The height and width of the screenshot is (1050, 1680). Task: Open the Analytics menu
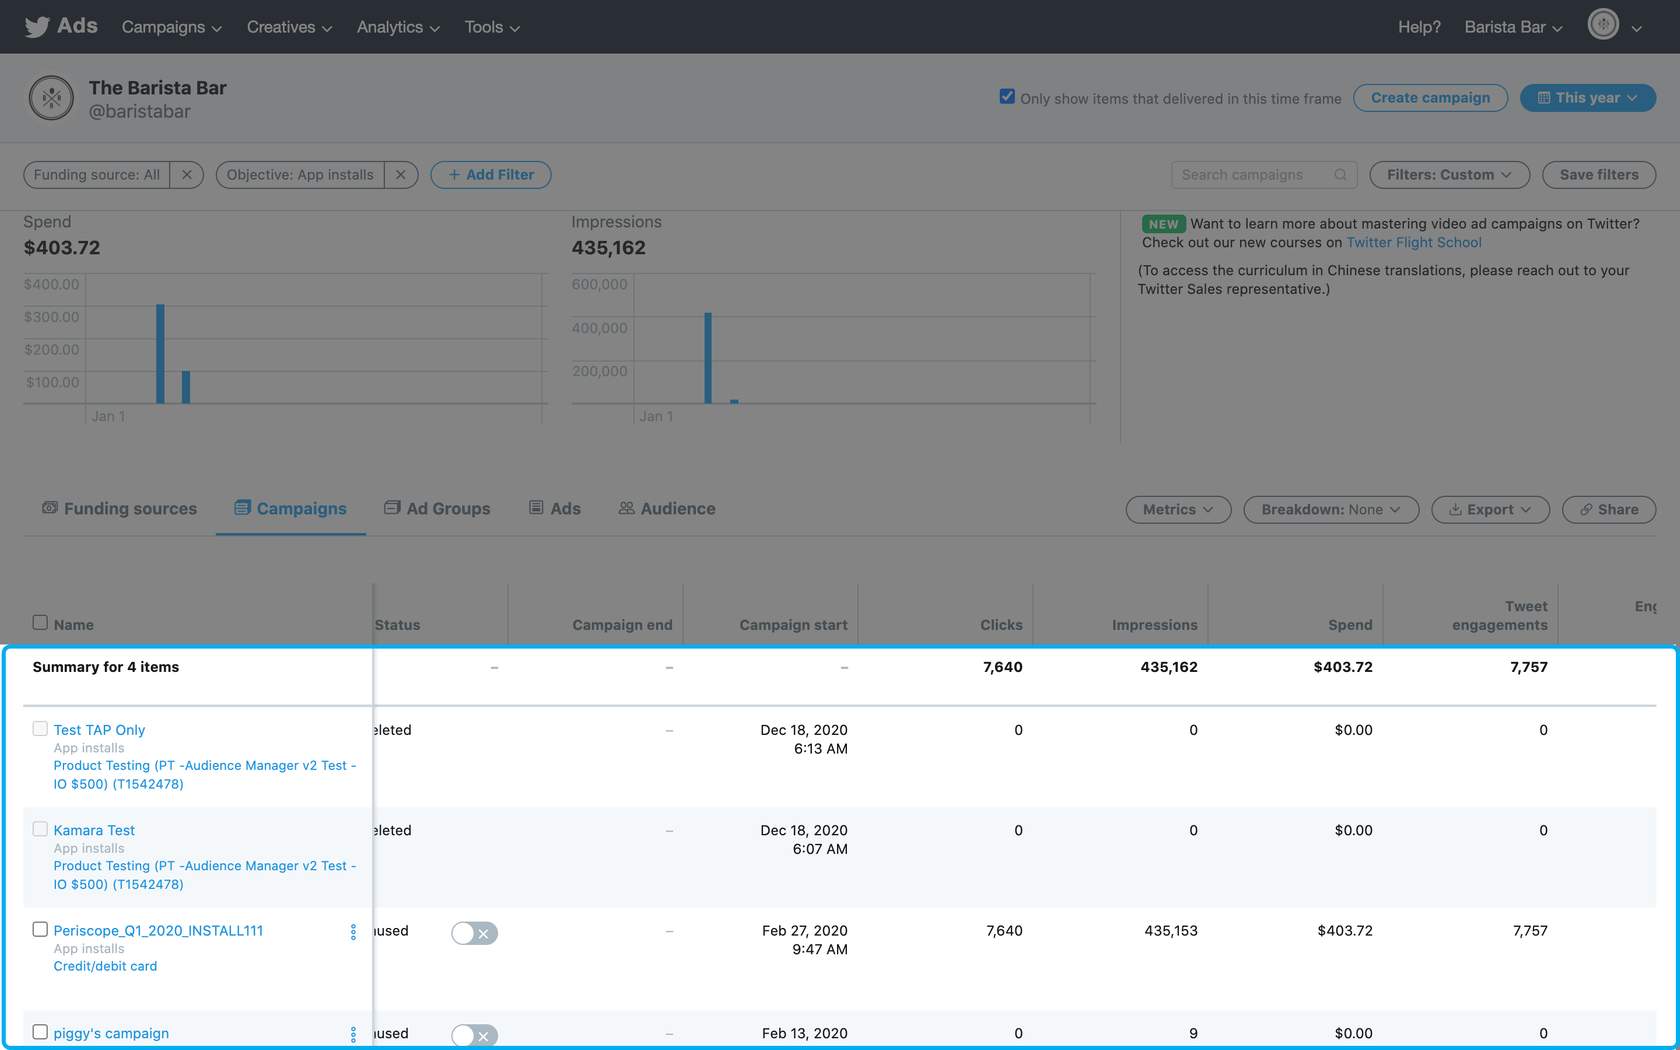398,27
